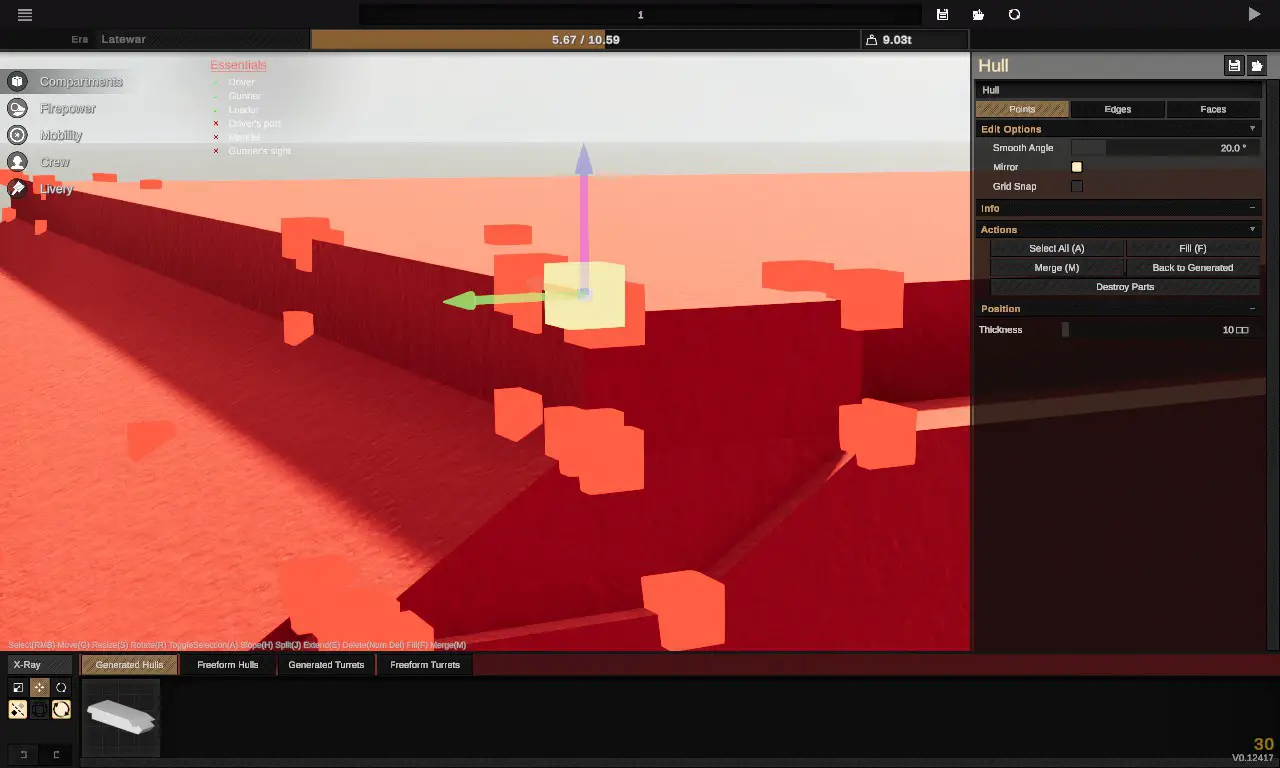
Task: Click the redo arrow button
Action: pyautogui.click(x=56, y=754)
